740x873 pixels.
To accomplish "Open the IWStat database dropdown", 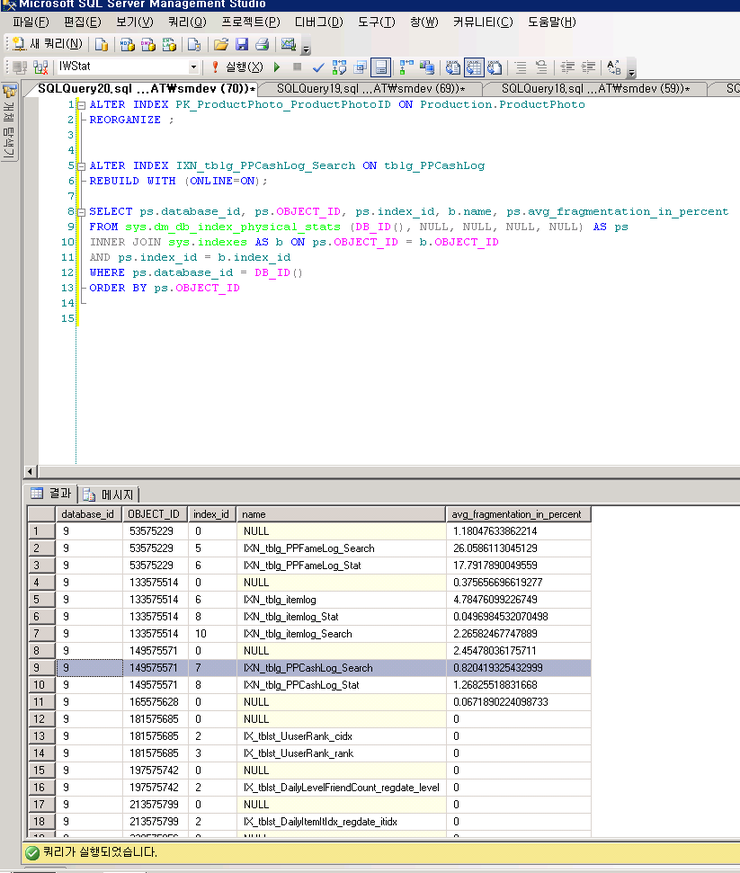I will click(x=195, y=67).
